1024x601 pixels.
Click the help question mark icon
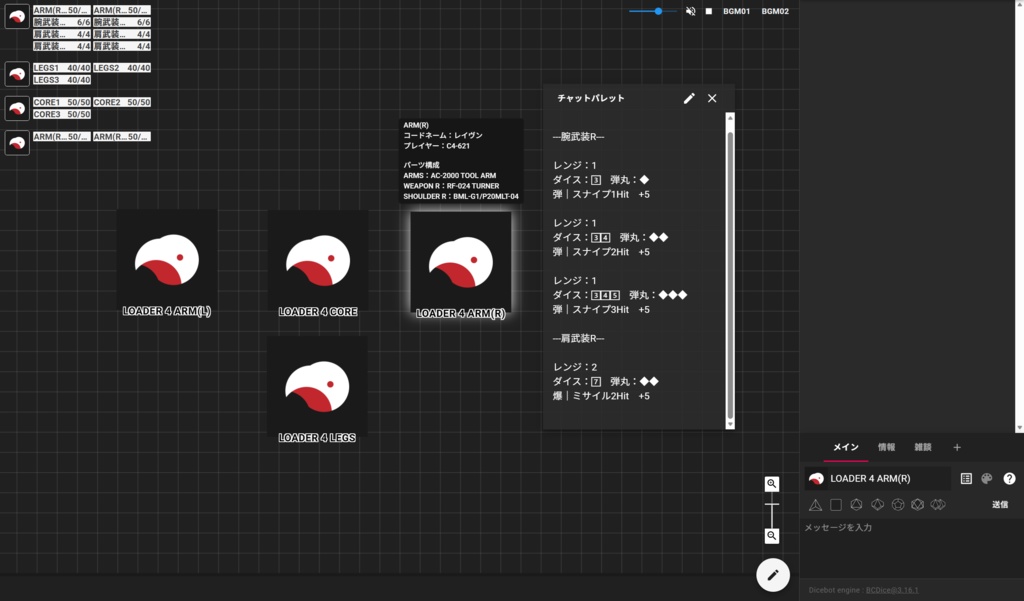click(1009, 478)
